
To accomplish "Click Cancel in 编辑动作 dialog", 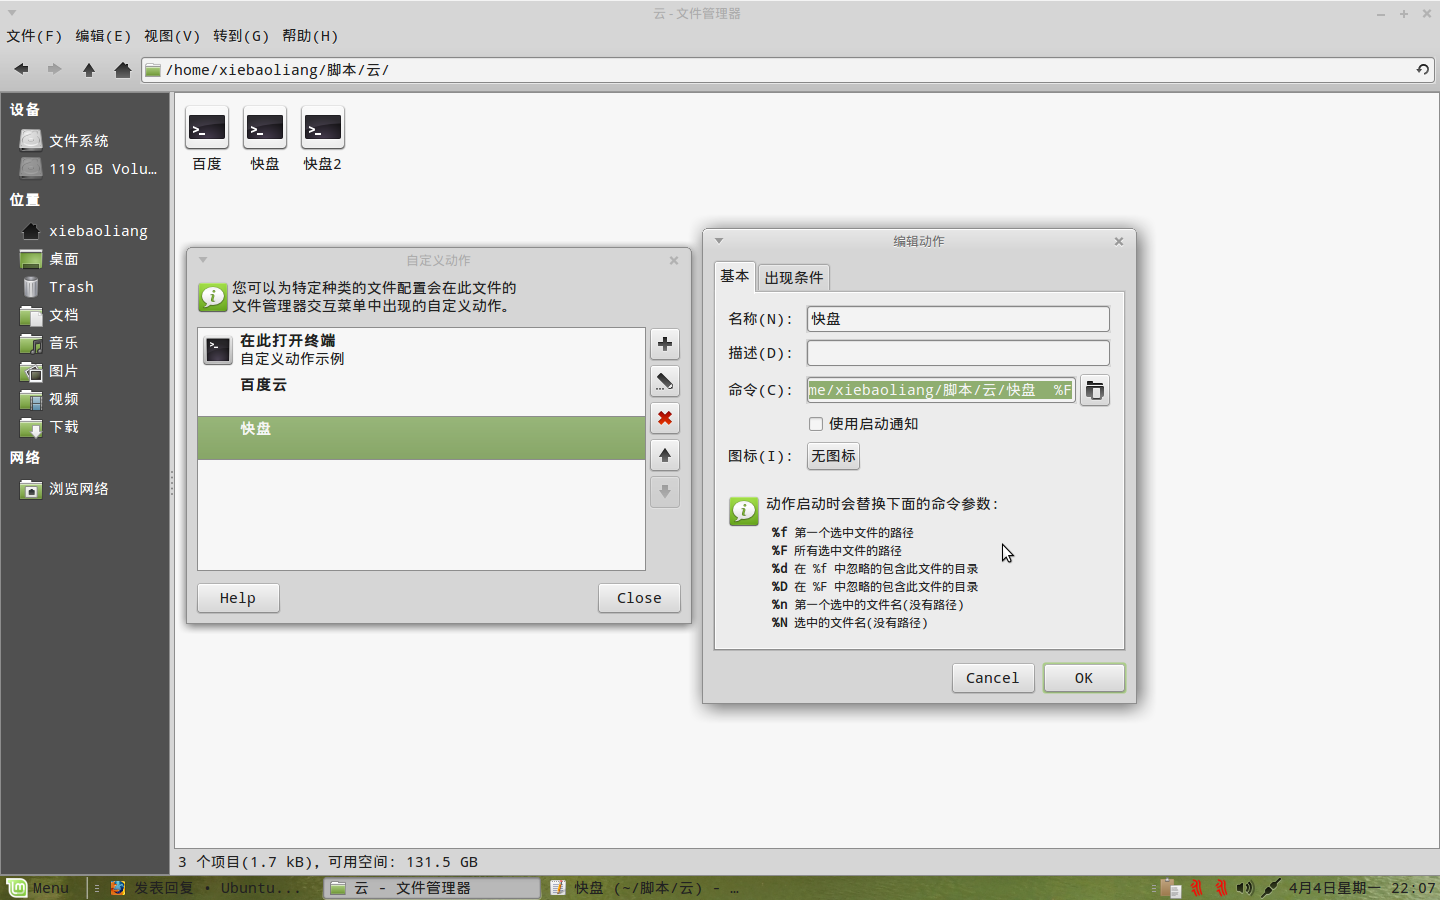I will [x=992, y=678].
